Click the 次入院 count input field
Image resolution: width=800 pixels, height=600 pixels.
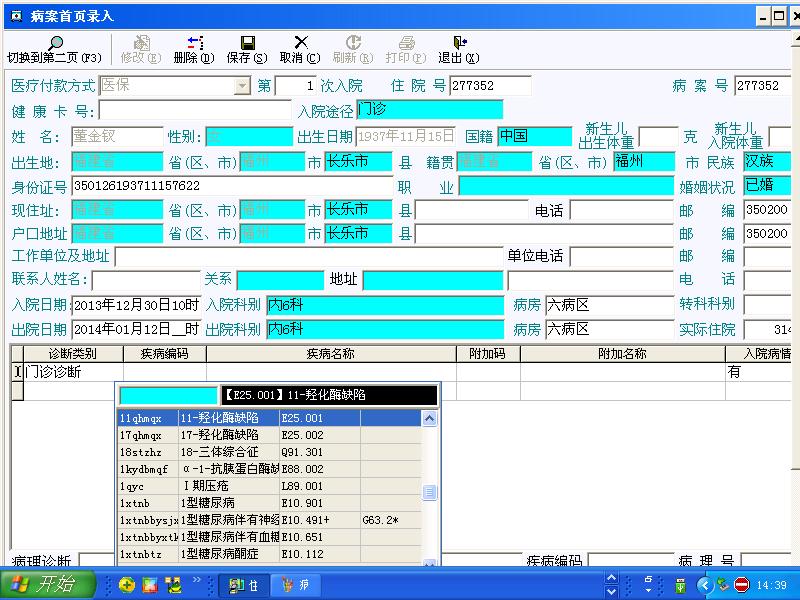[296, 86]
